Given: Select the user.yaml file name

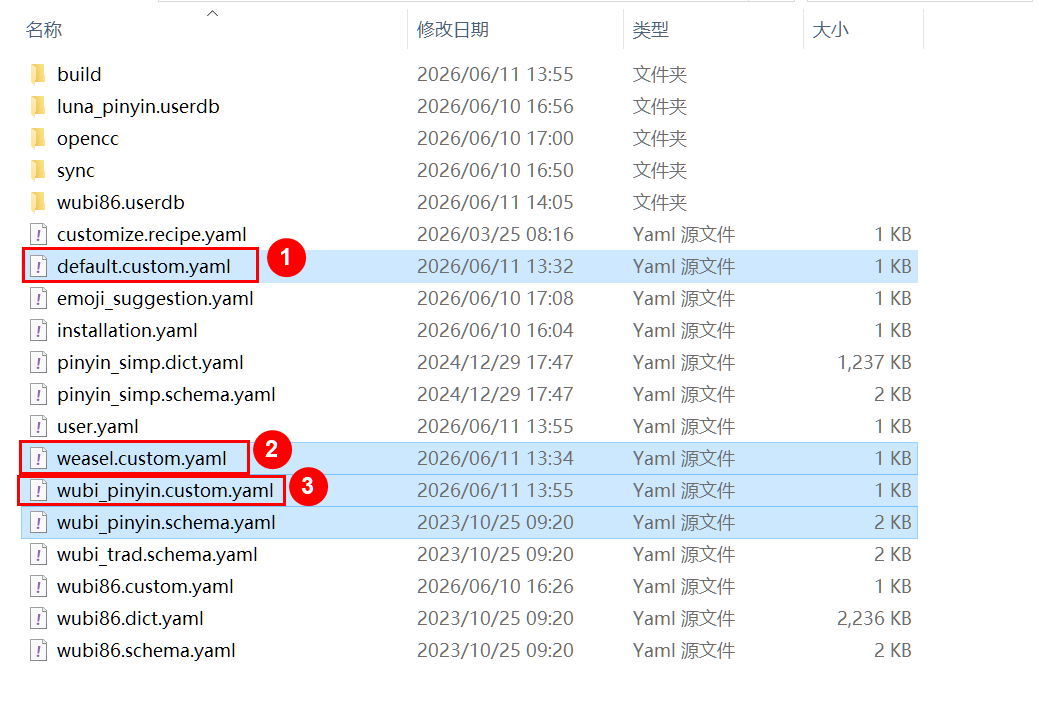Looking at the screenshot, I should [97, 427].
